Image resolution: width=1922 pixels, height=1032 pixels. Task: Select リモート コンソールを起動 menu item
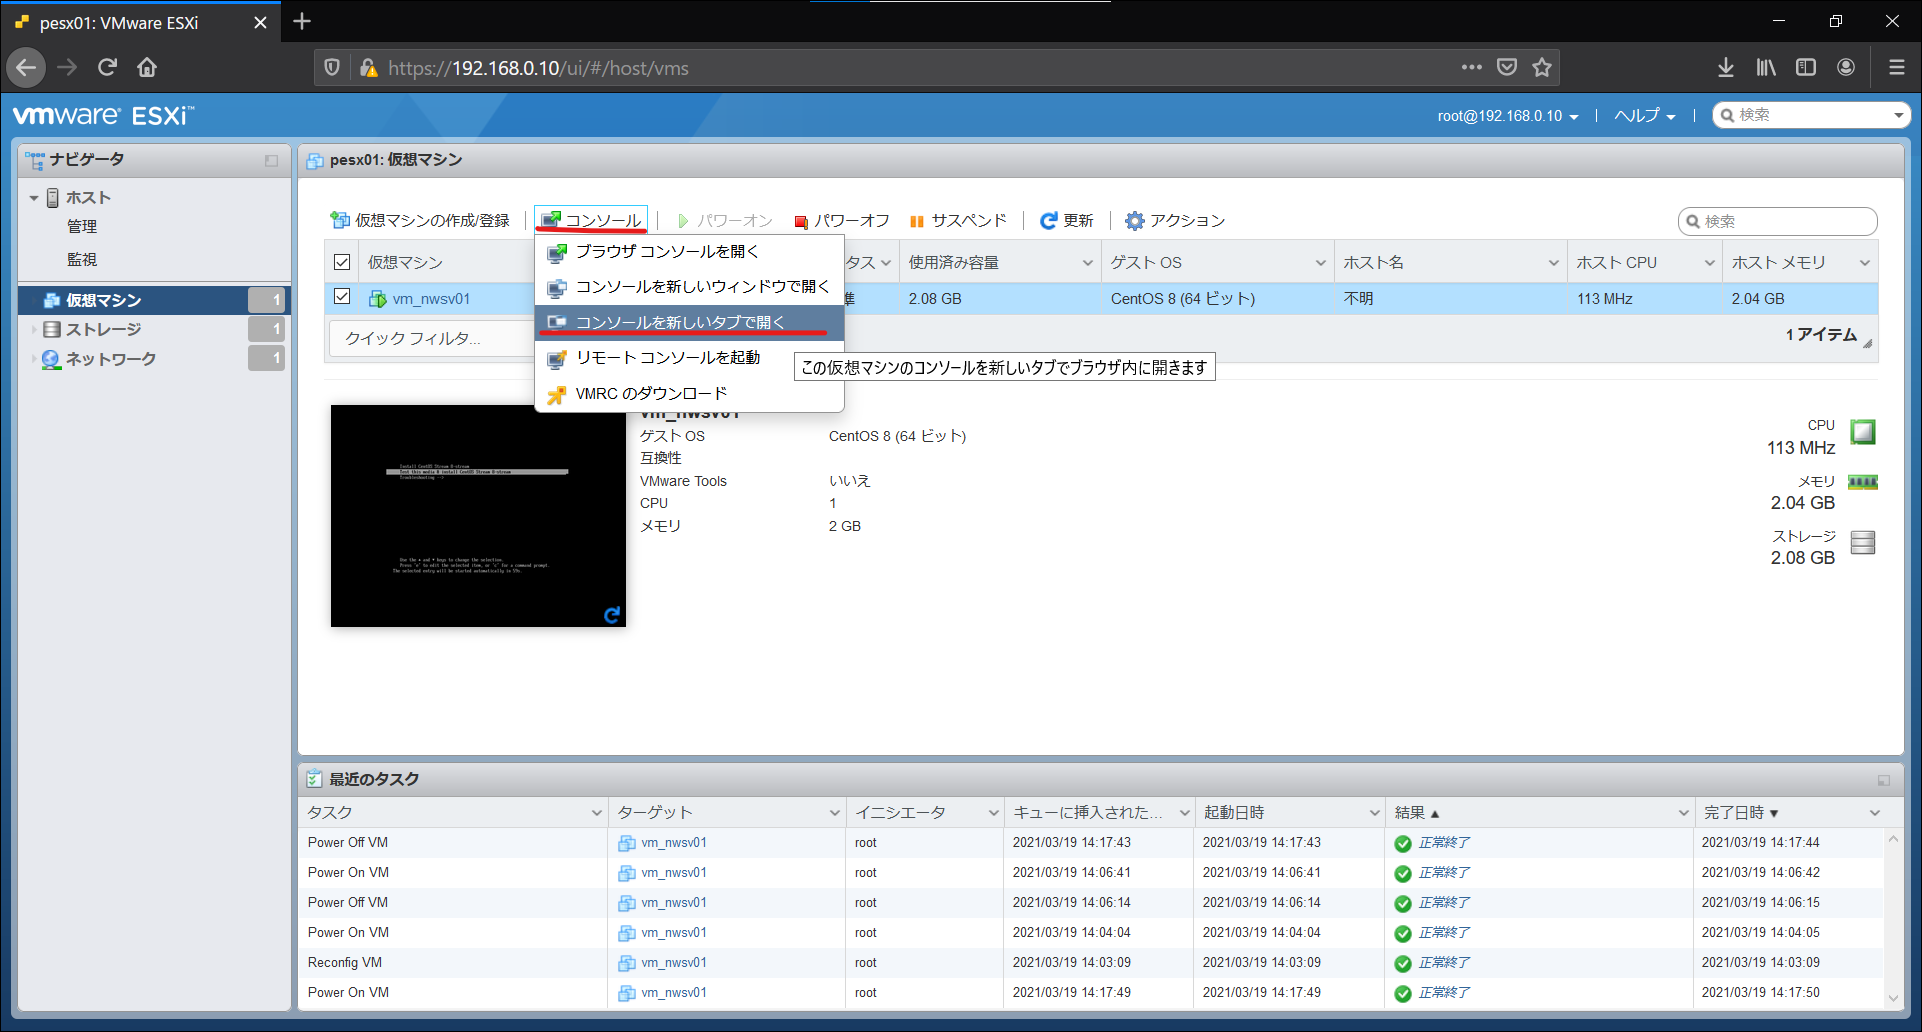[x=690, y=358]
